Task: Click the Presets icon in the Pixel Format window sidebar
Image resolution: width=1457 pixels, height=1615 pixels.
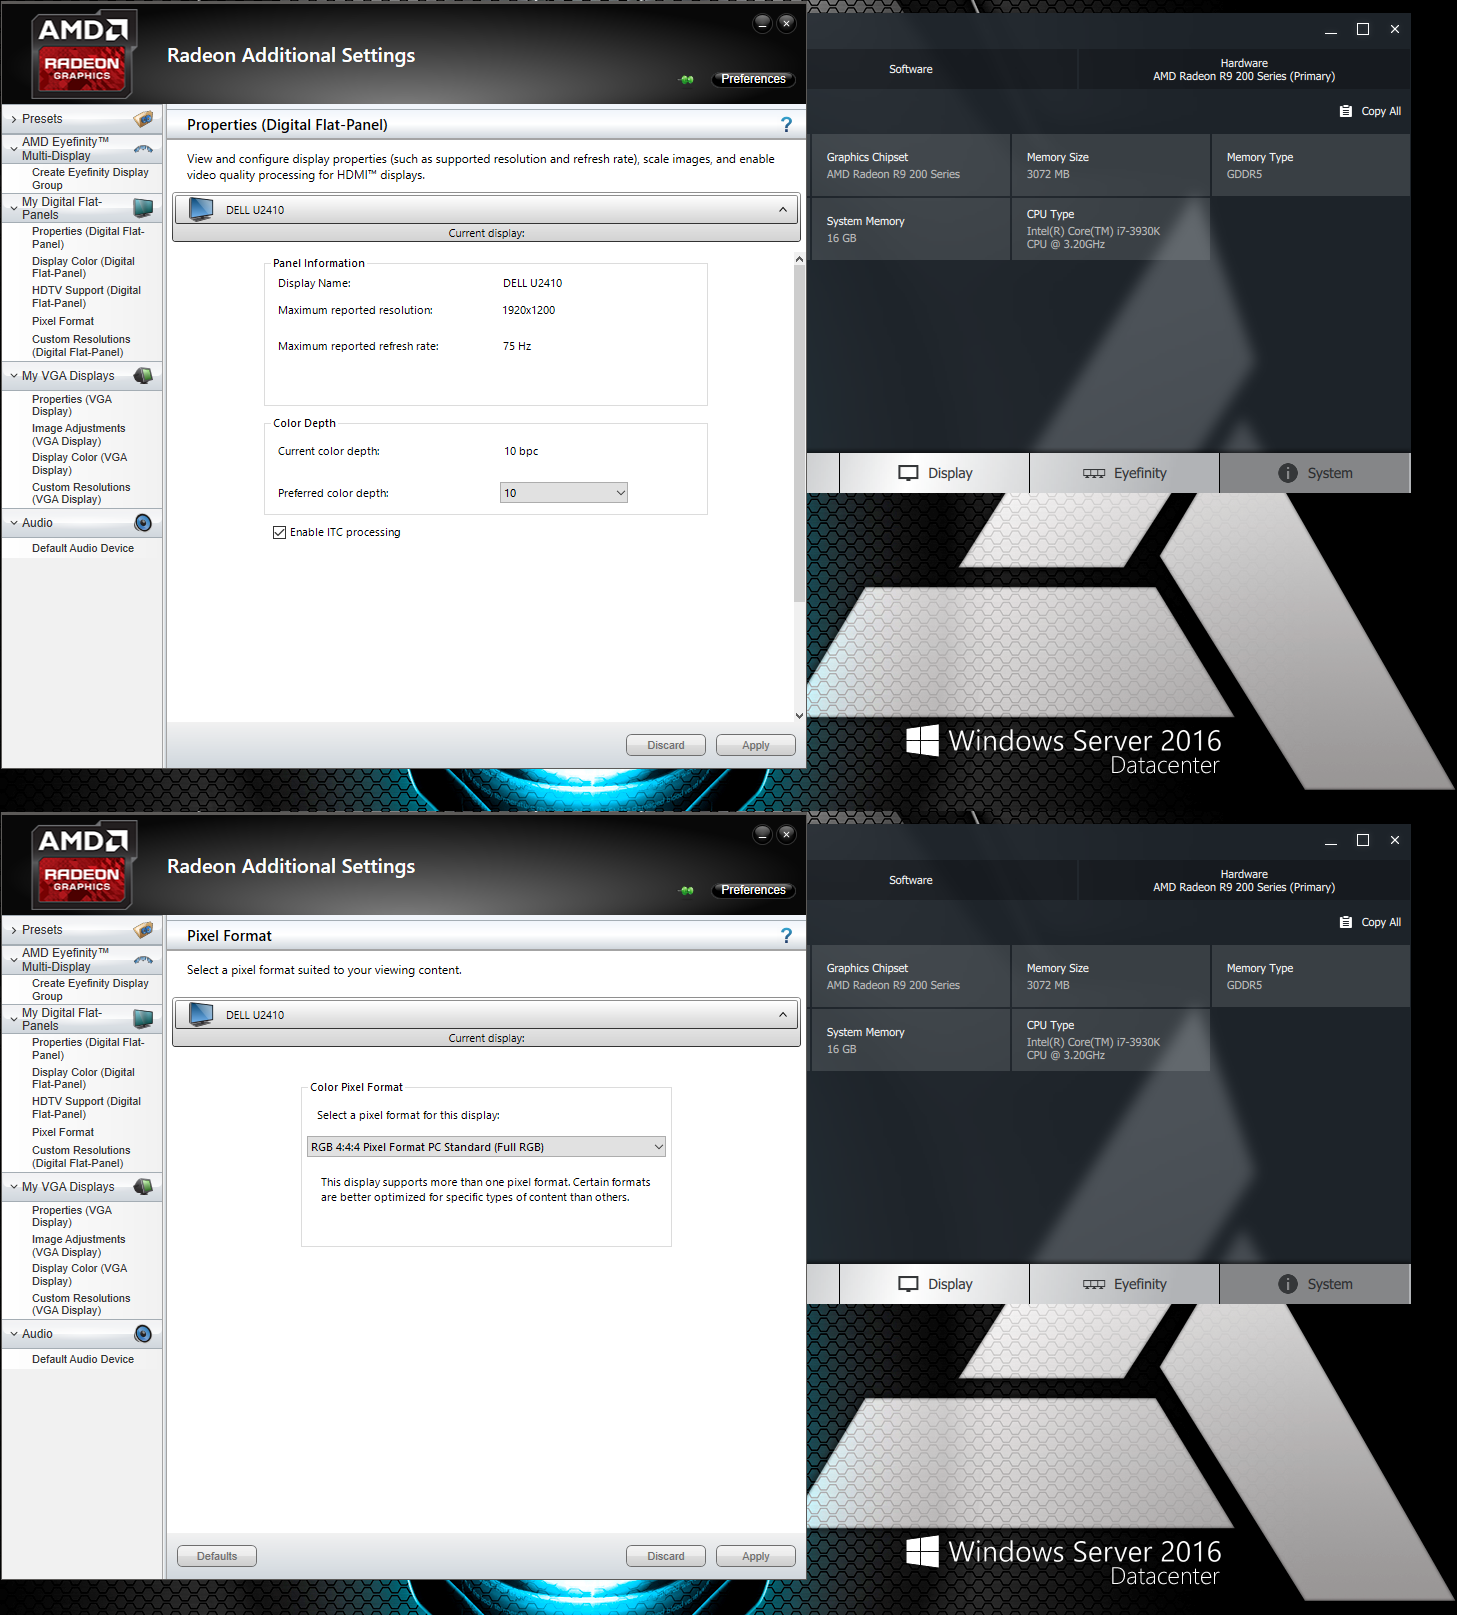Action: tap(144, 930)
